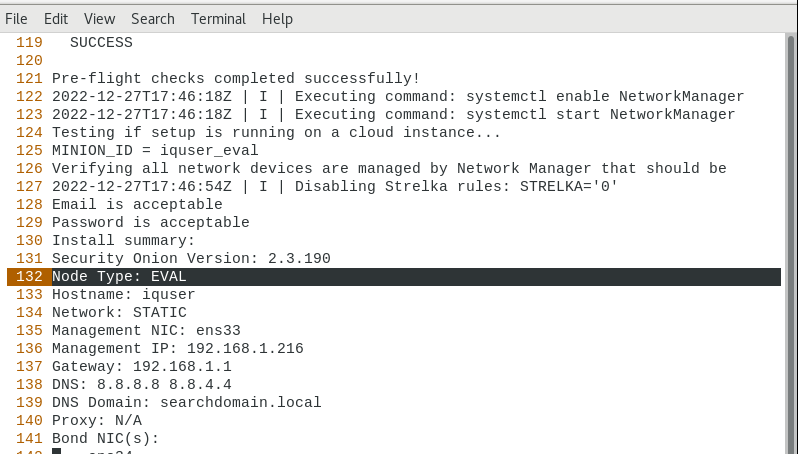Click the vertical scrollbar in the terminal

791,244
